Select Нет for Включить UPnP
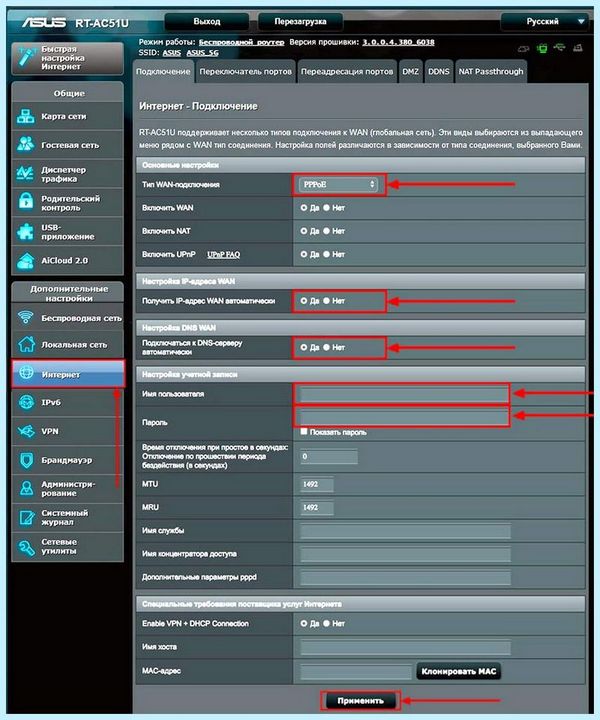 pos(326,254)
